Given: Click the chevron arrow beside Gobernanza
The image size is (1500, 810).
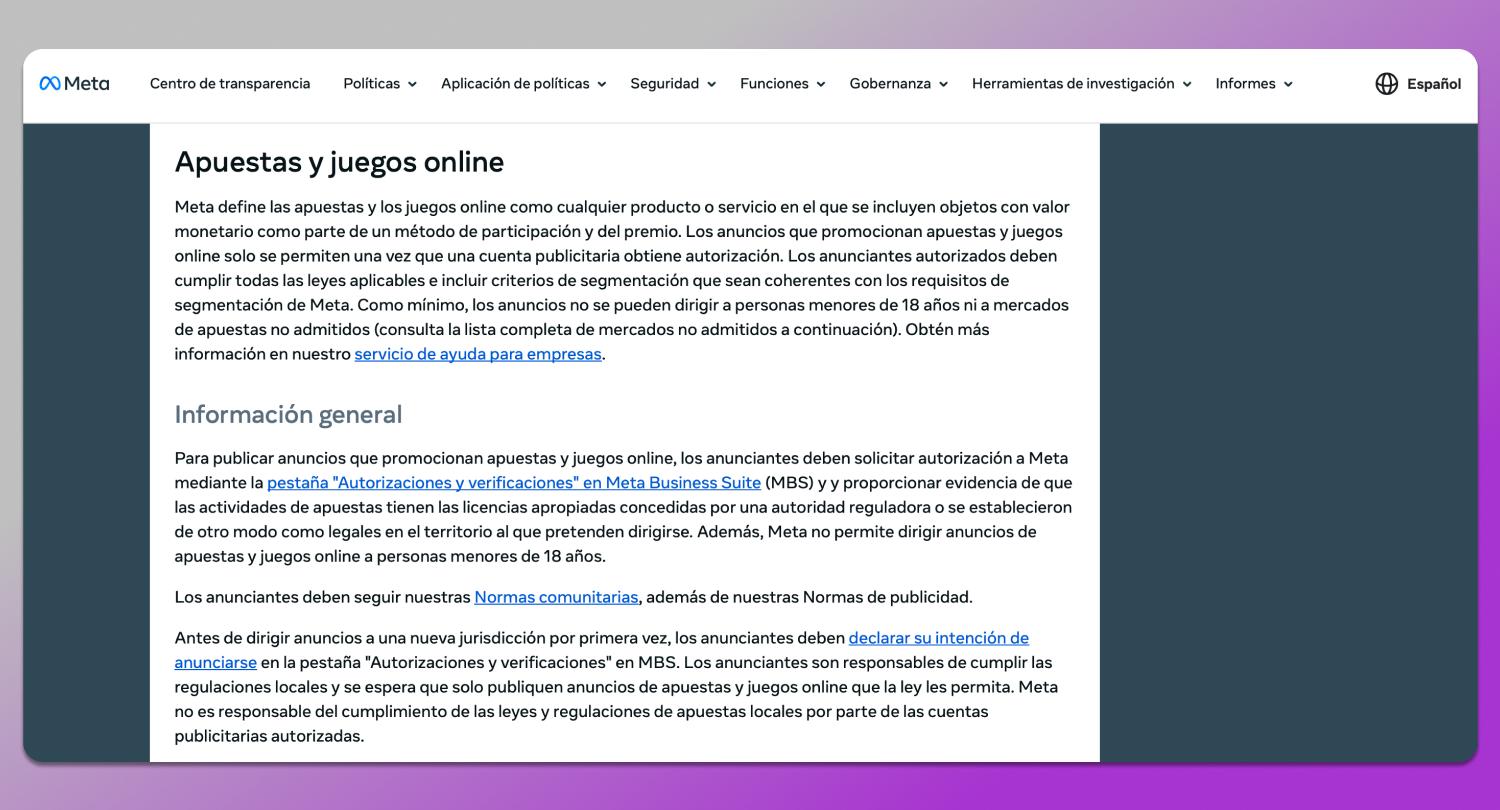Looking at the screenshot, I should pos(943,85).
